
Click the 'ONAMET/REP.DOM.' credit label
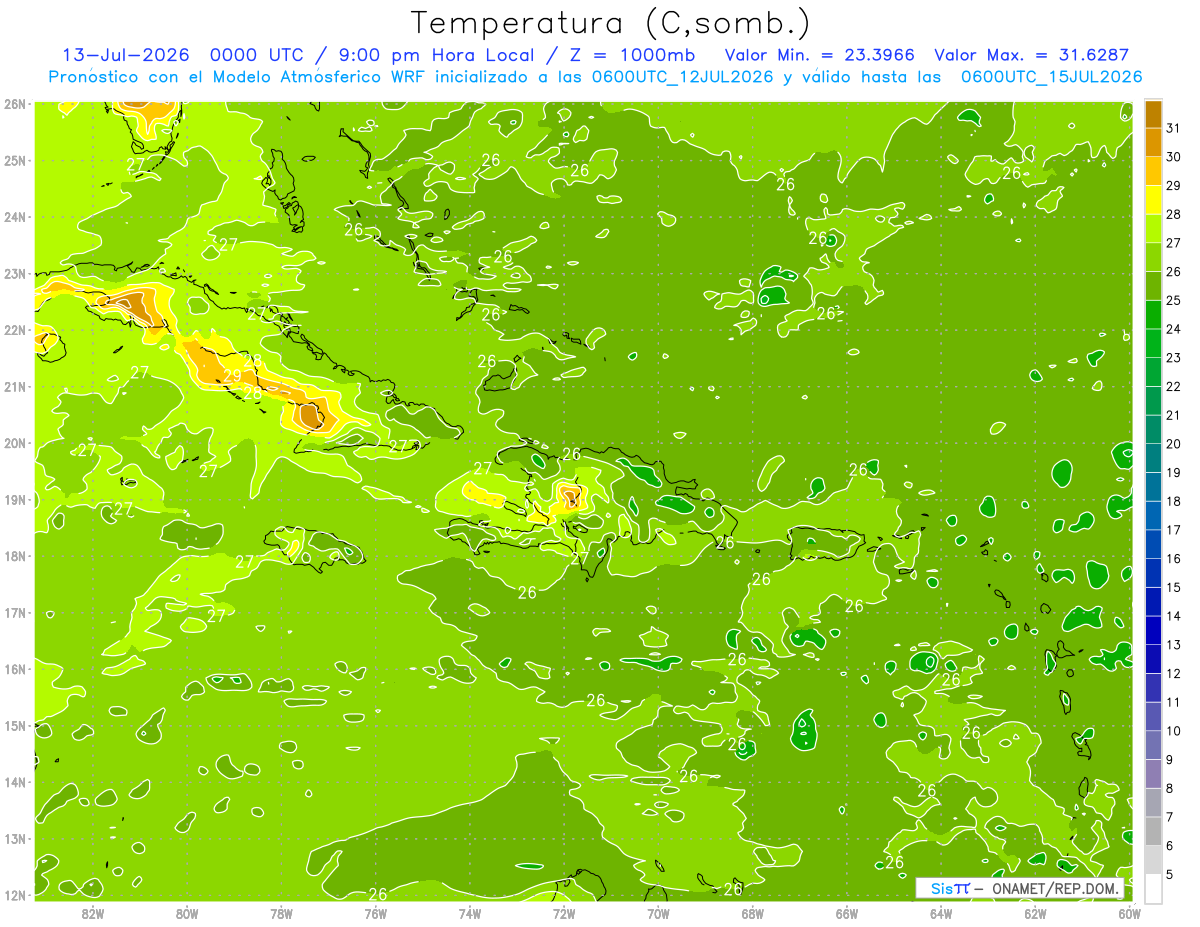(1054, 888)
